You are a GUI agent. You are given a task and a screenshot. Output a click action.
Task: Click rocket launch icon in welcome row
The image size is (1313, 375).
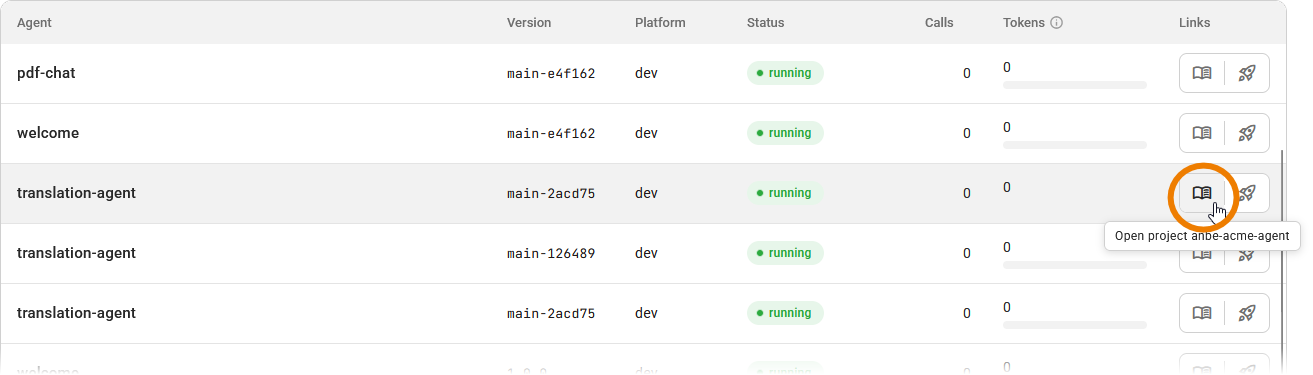[x=1247, y=133]
